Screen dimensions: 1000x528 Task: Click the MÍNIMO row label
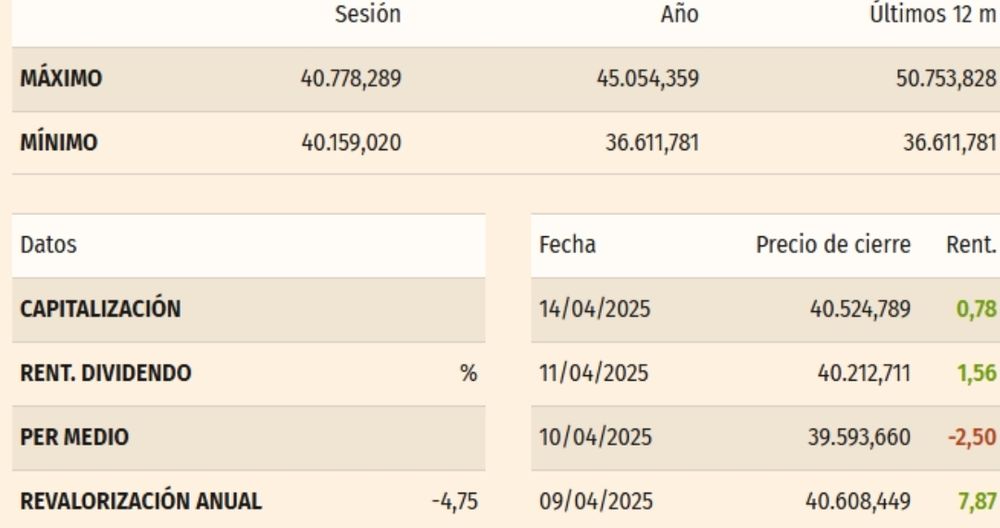59,143
